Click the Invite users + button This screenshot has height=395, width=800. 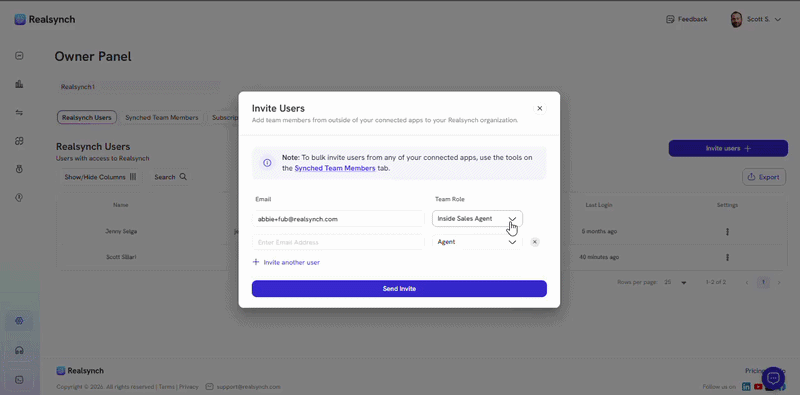[728, 149]
